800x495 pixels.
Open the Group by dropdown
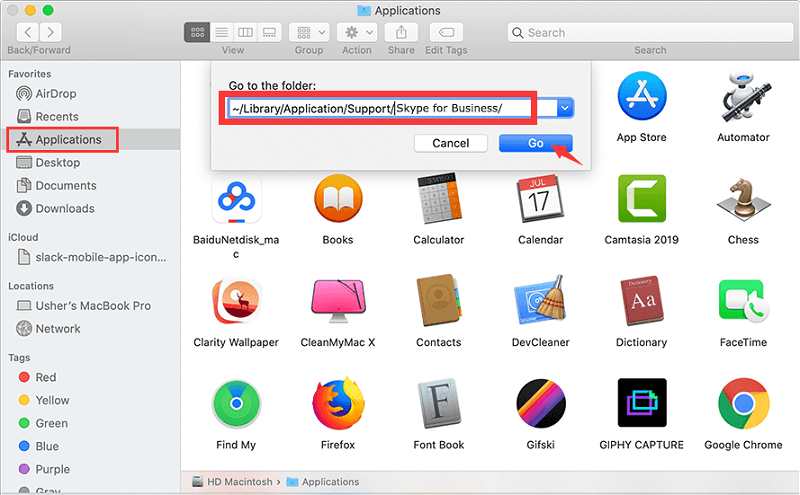(x=309, y=32)
